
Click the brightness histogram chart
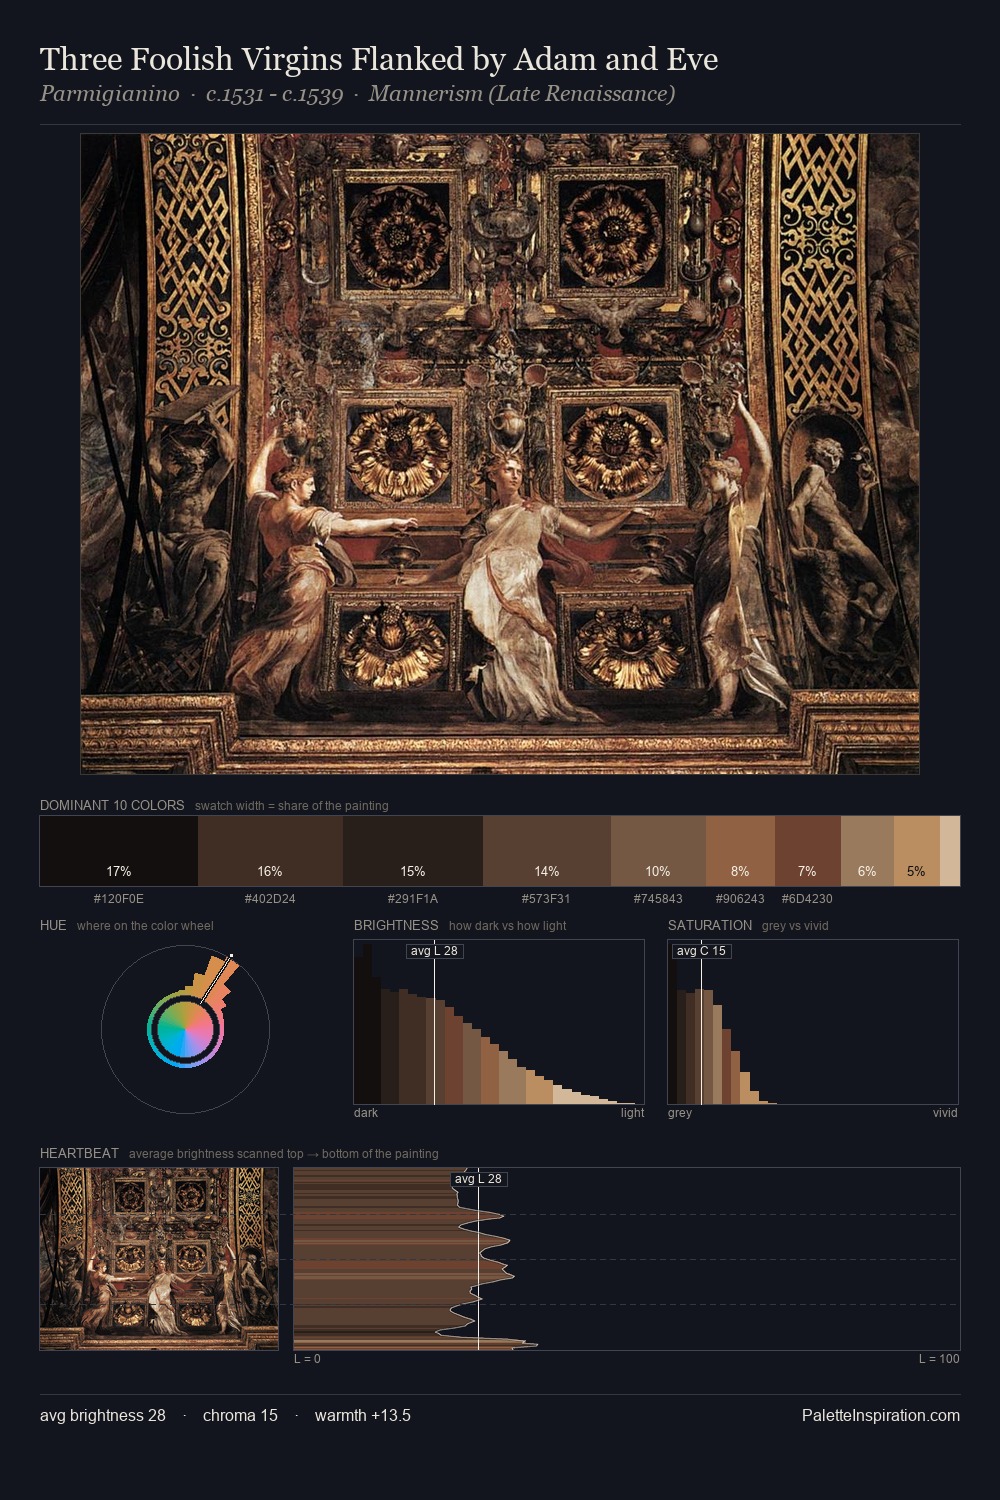[x=499, y=1022]
